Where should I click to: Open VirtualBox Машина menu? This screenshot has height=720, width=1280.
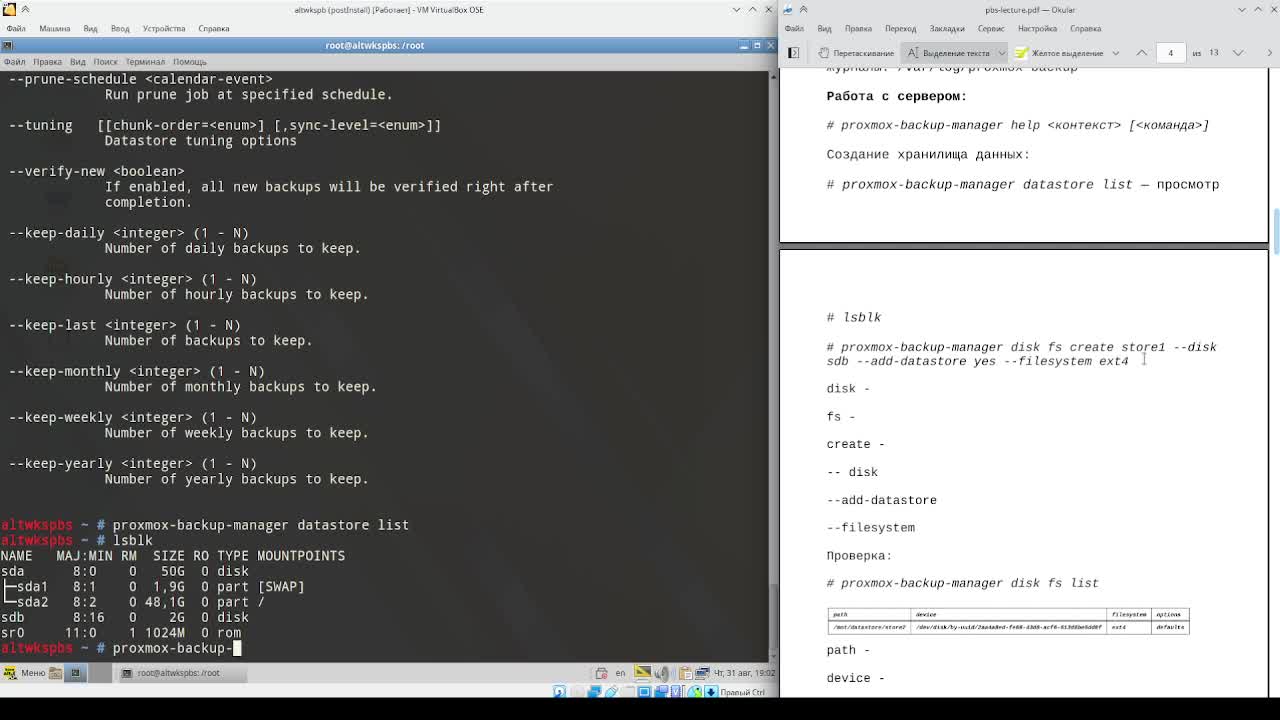click(55, 28)
